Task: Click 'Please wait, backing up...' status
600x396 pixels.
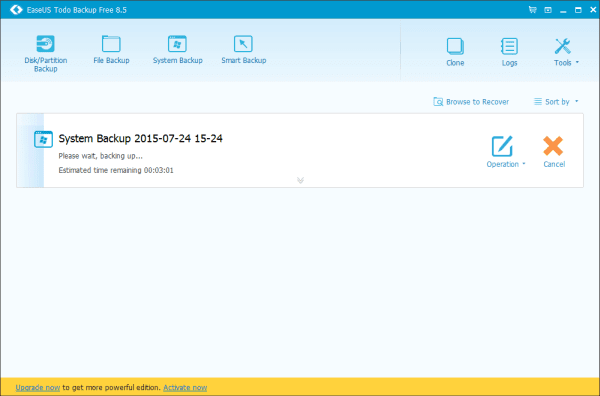Action: click(x=100, y=156)
